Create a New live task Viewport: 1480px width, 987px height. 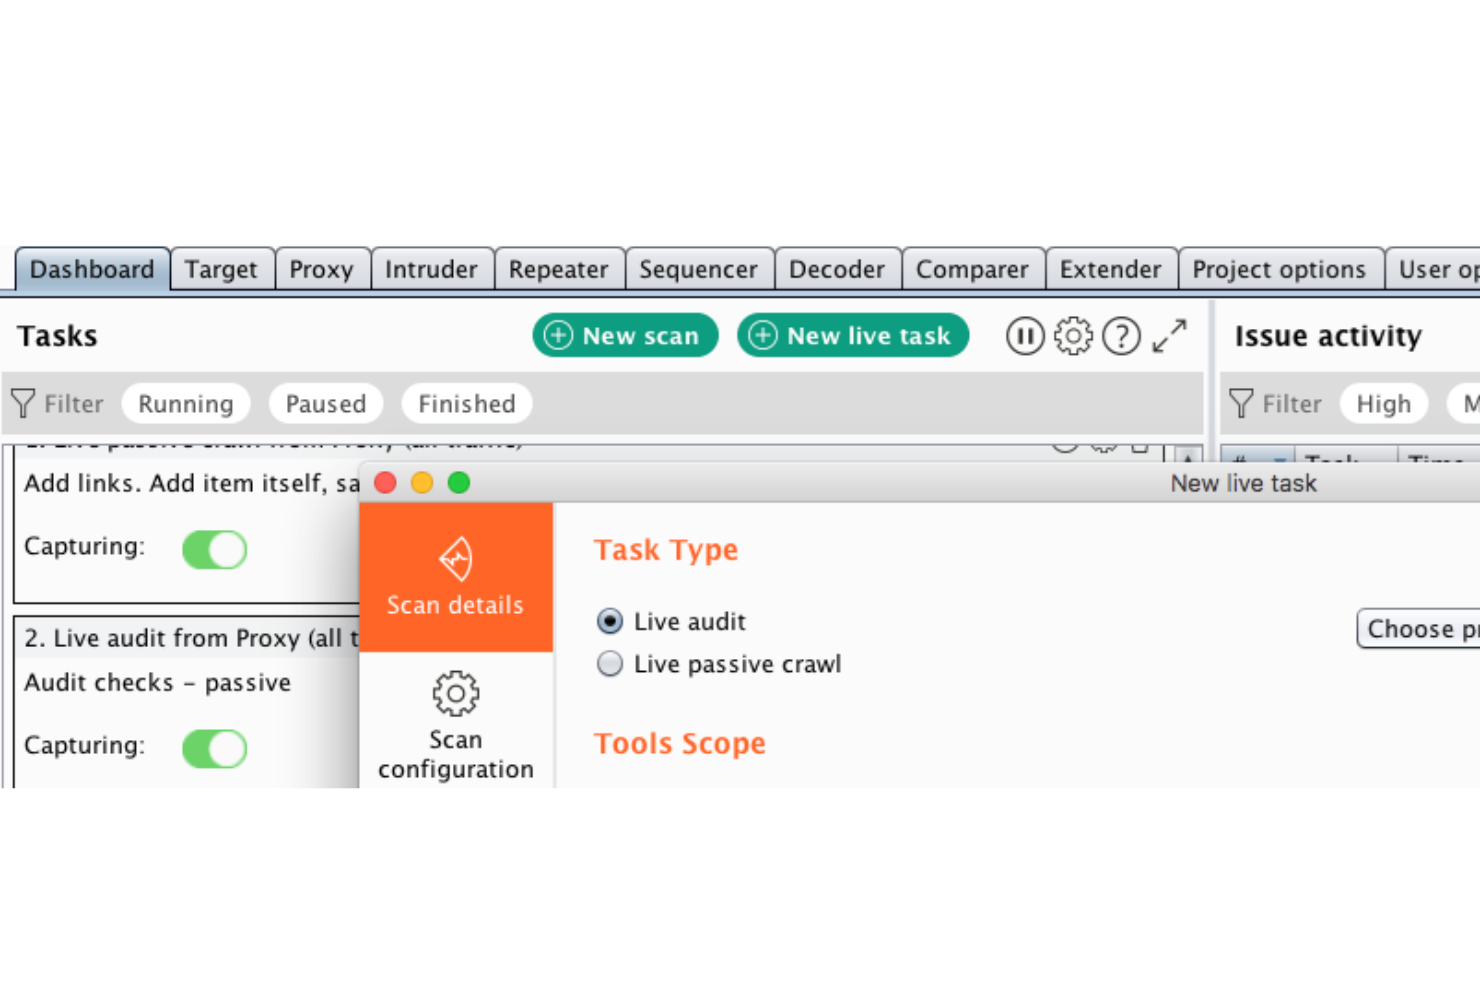852,336
